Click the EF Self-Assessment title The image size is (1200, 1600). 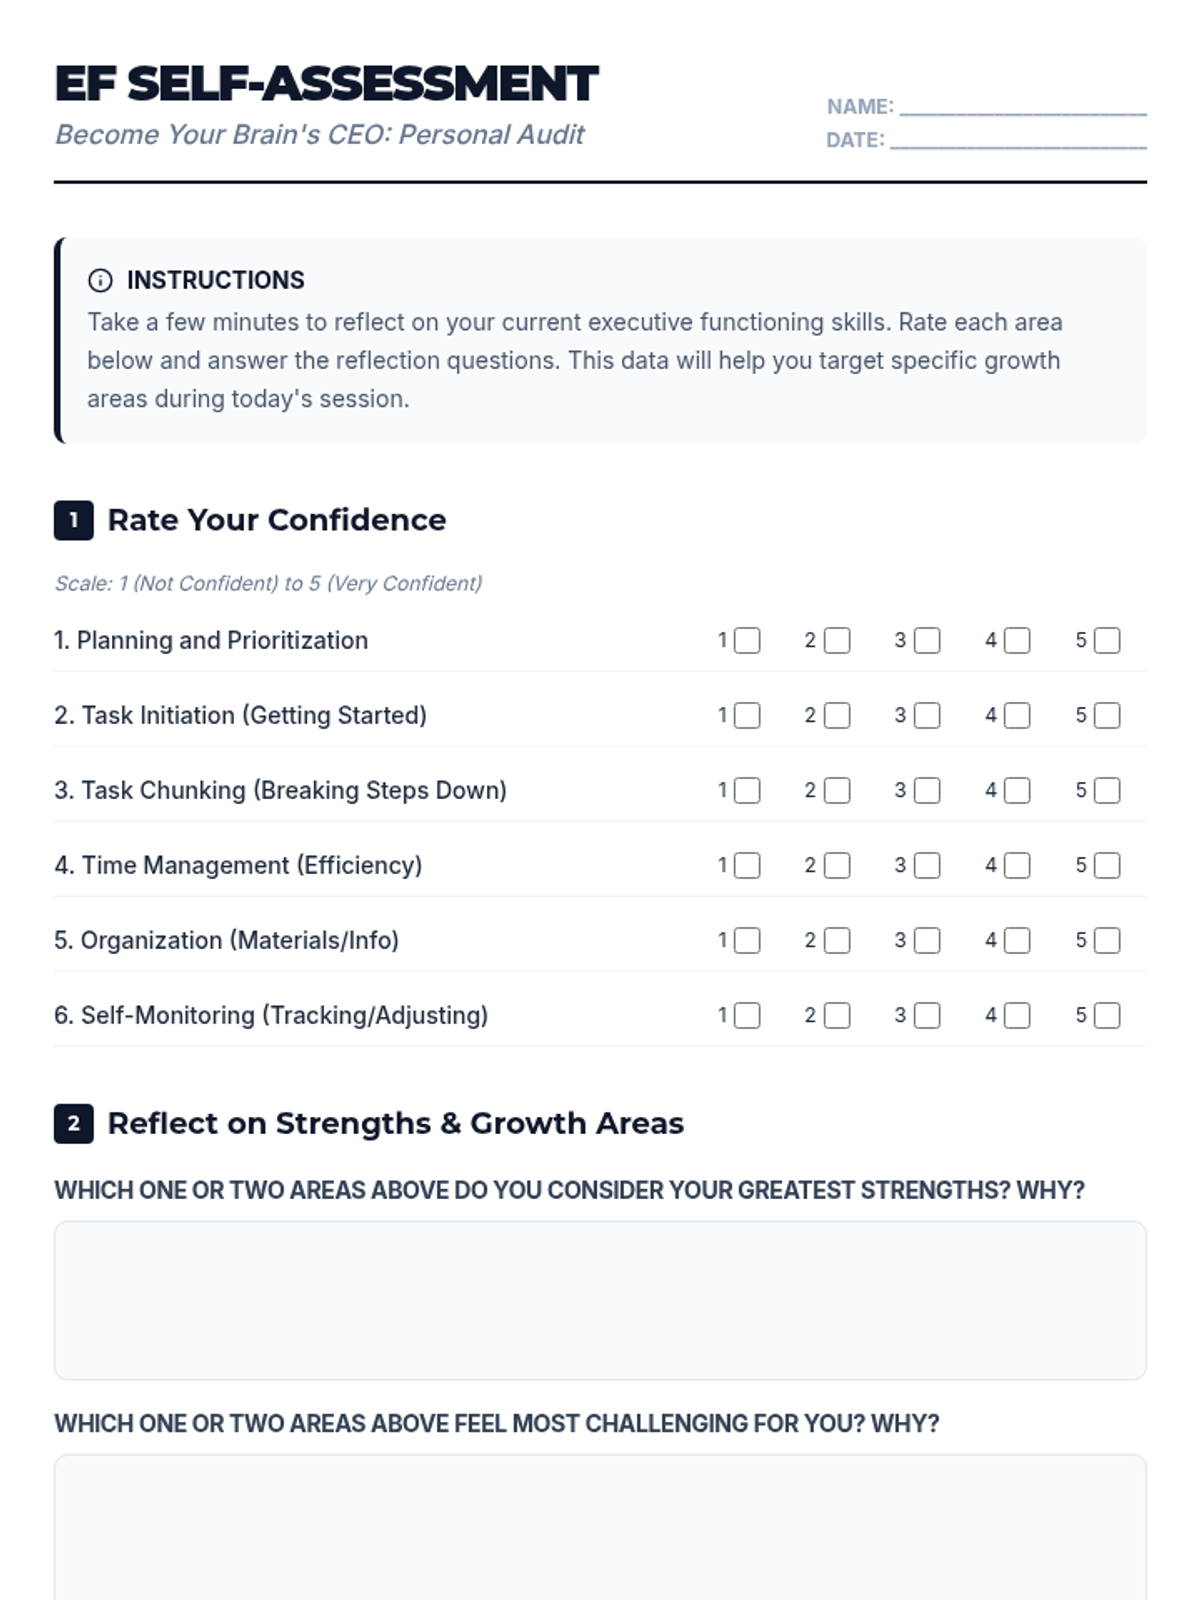(x=326, y=84)
